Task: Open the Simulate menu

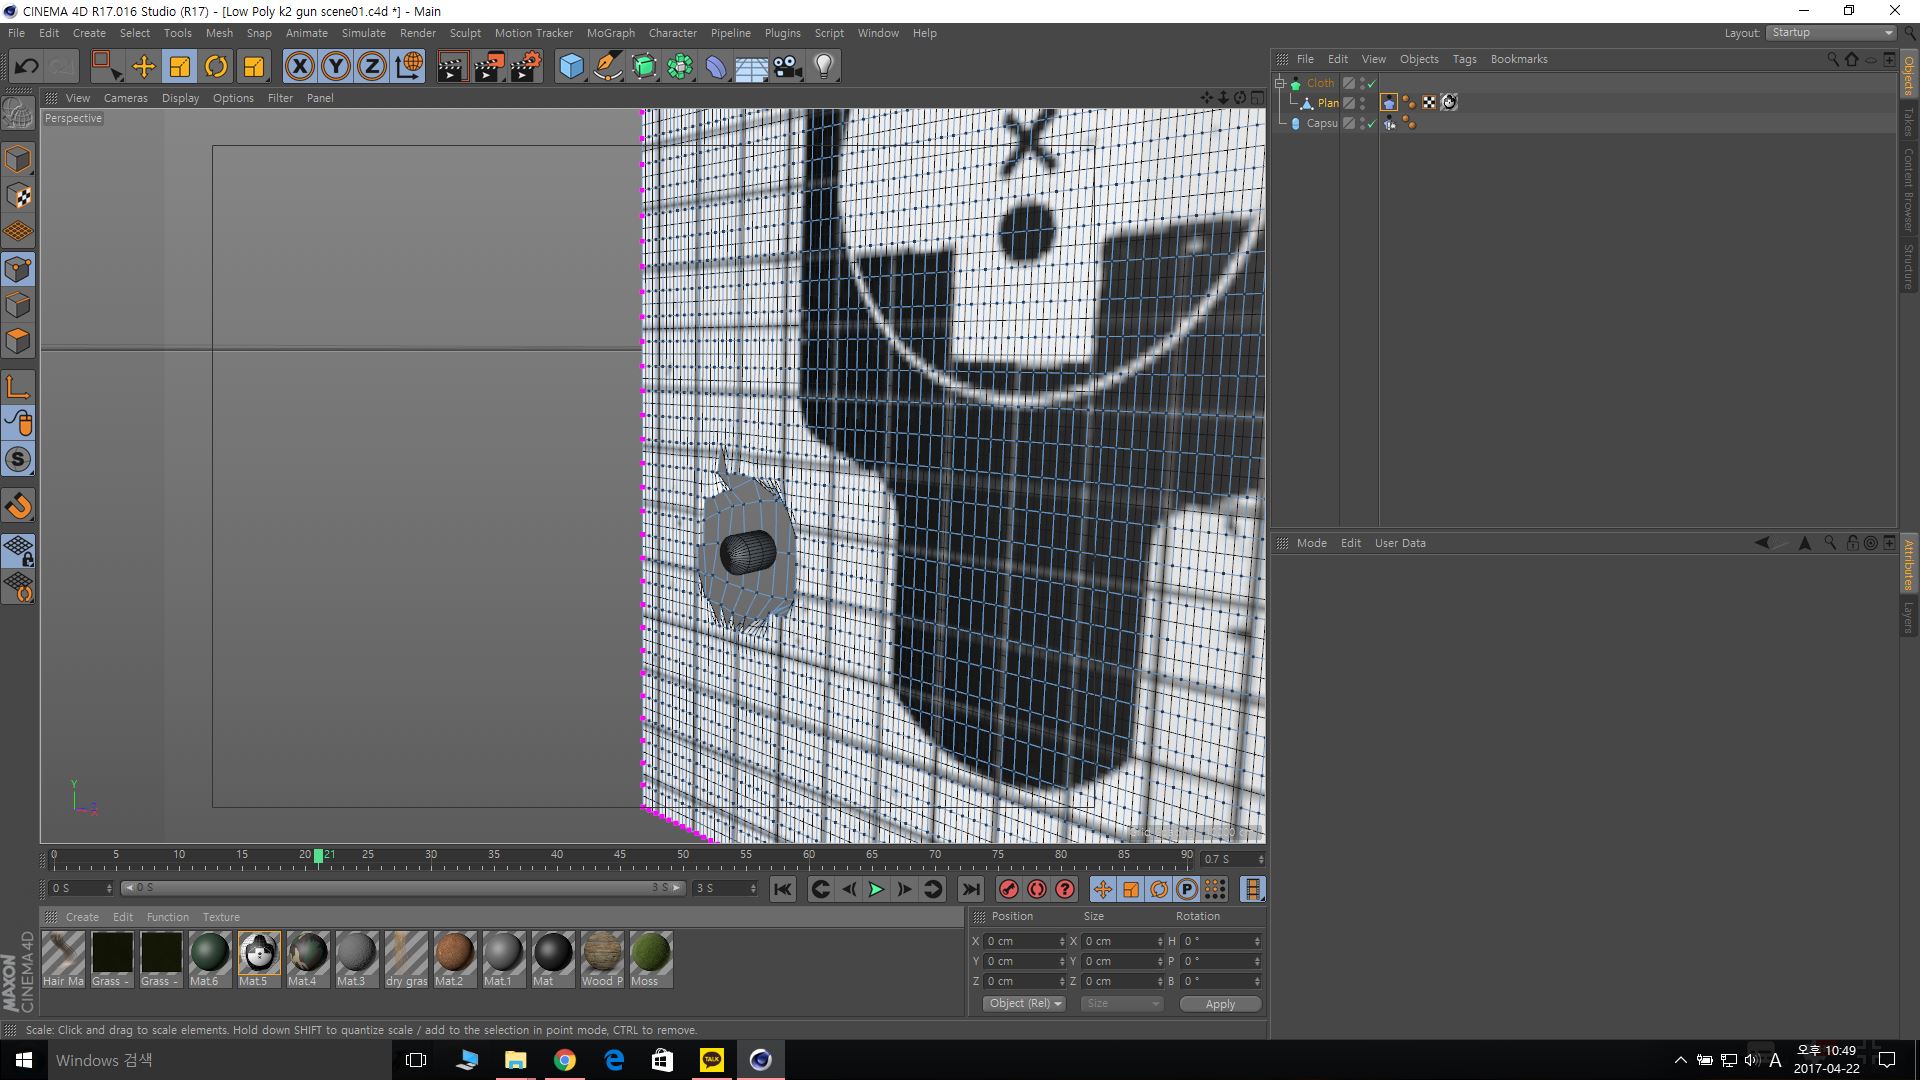Action: [x=363, y=33]
